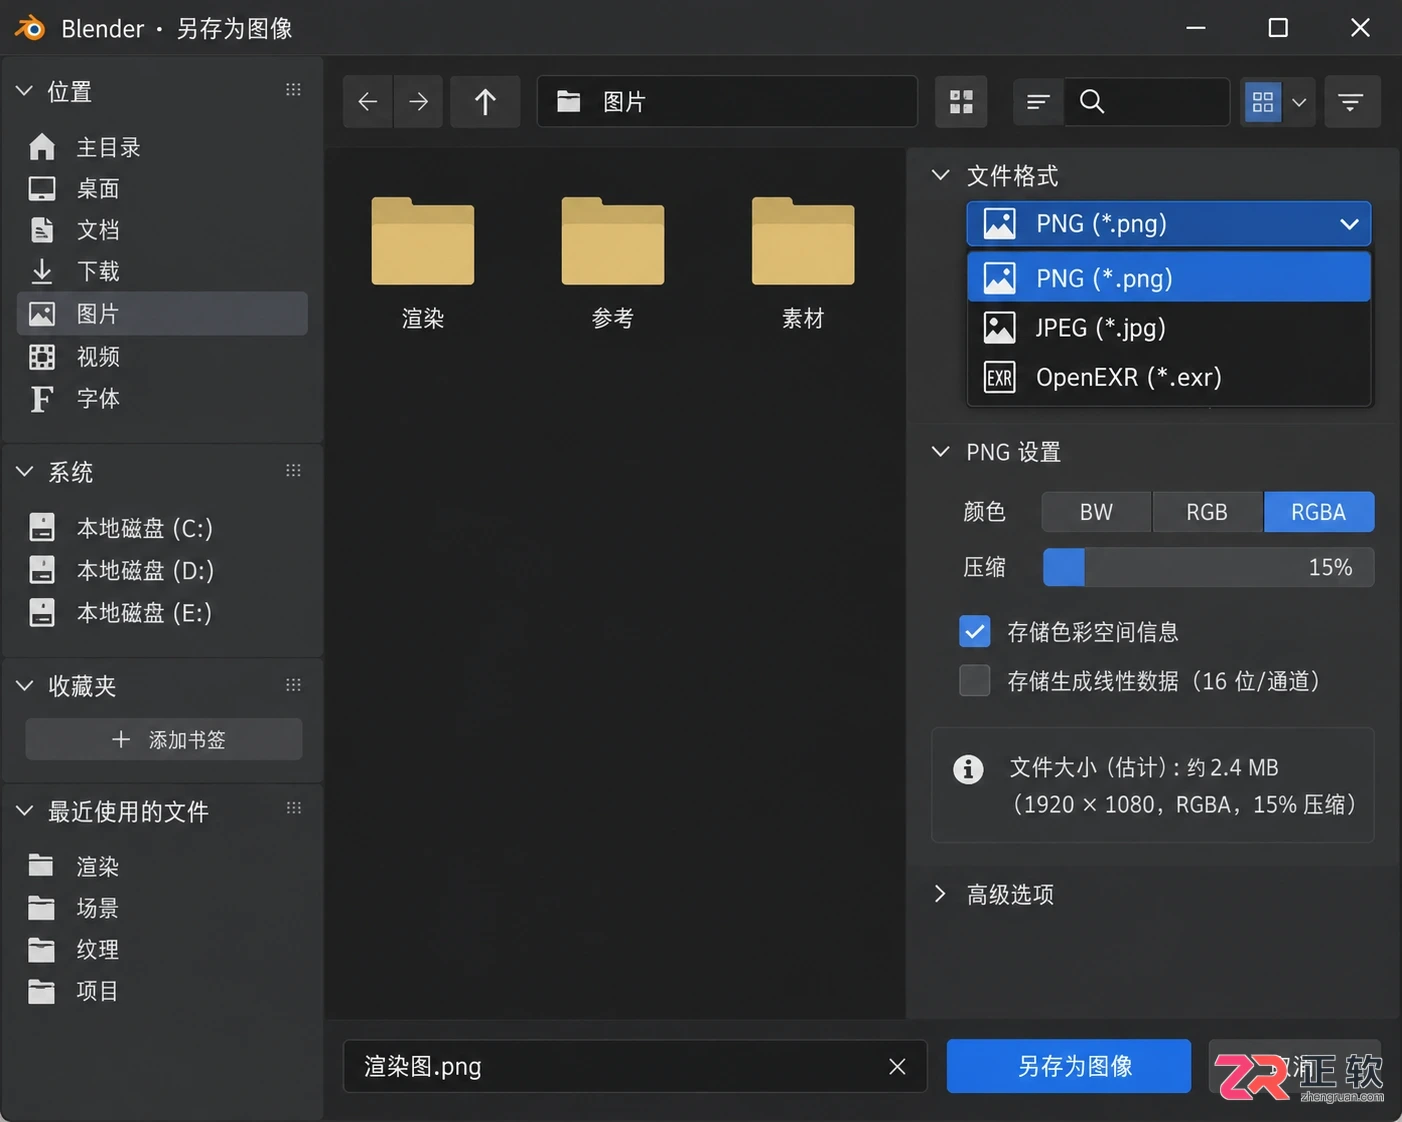The height and width of the screenshot is (1122, 1402).
Task: Set color mode to BW
Action: click(1096, 512)
